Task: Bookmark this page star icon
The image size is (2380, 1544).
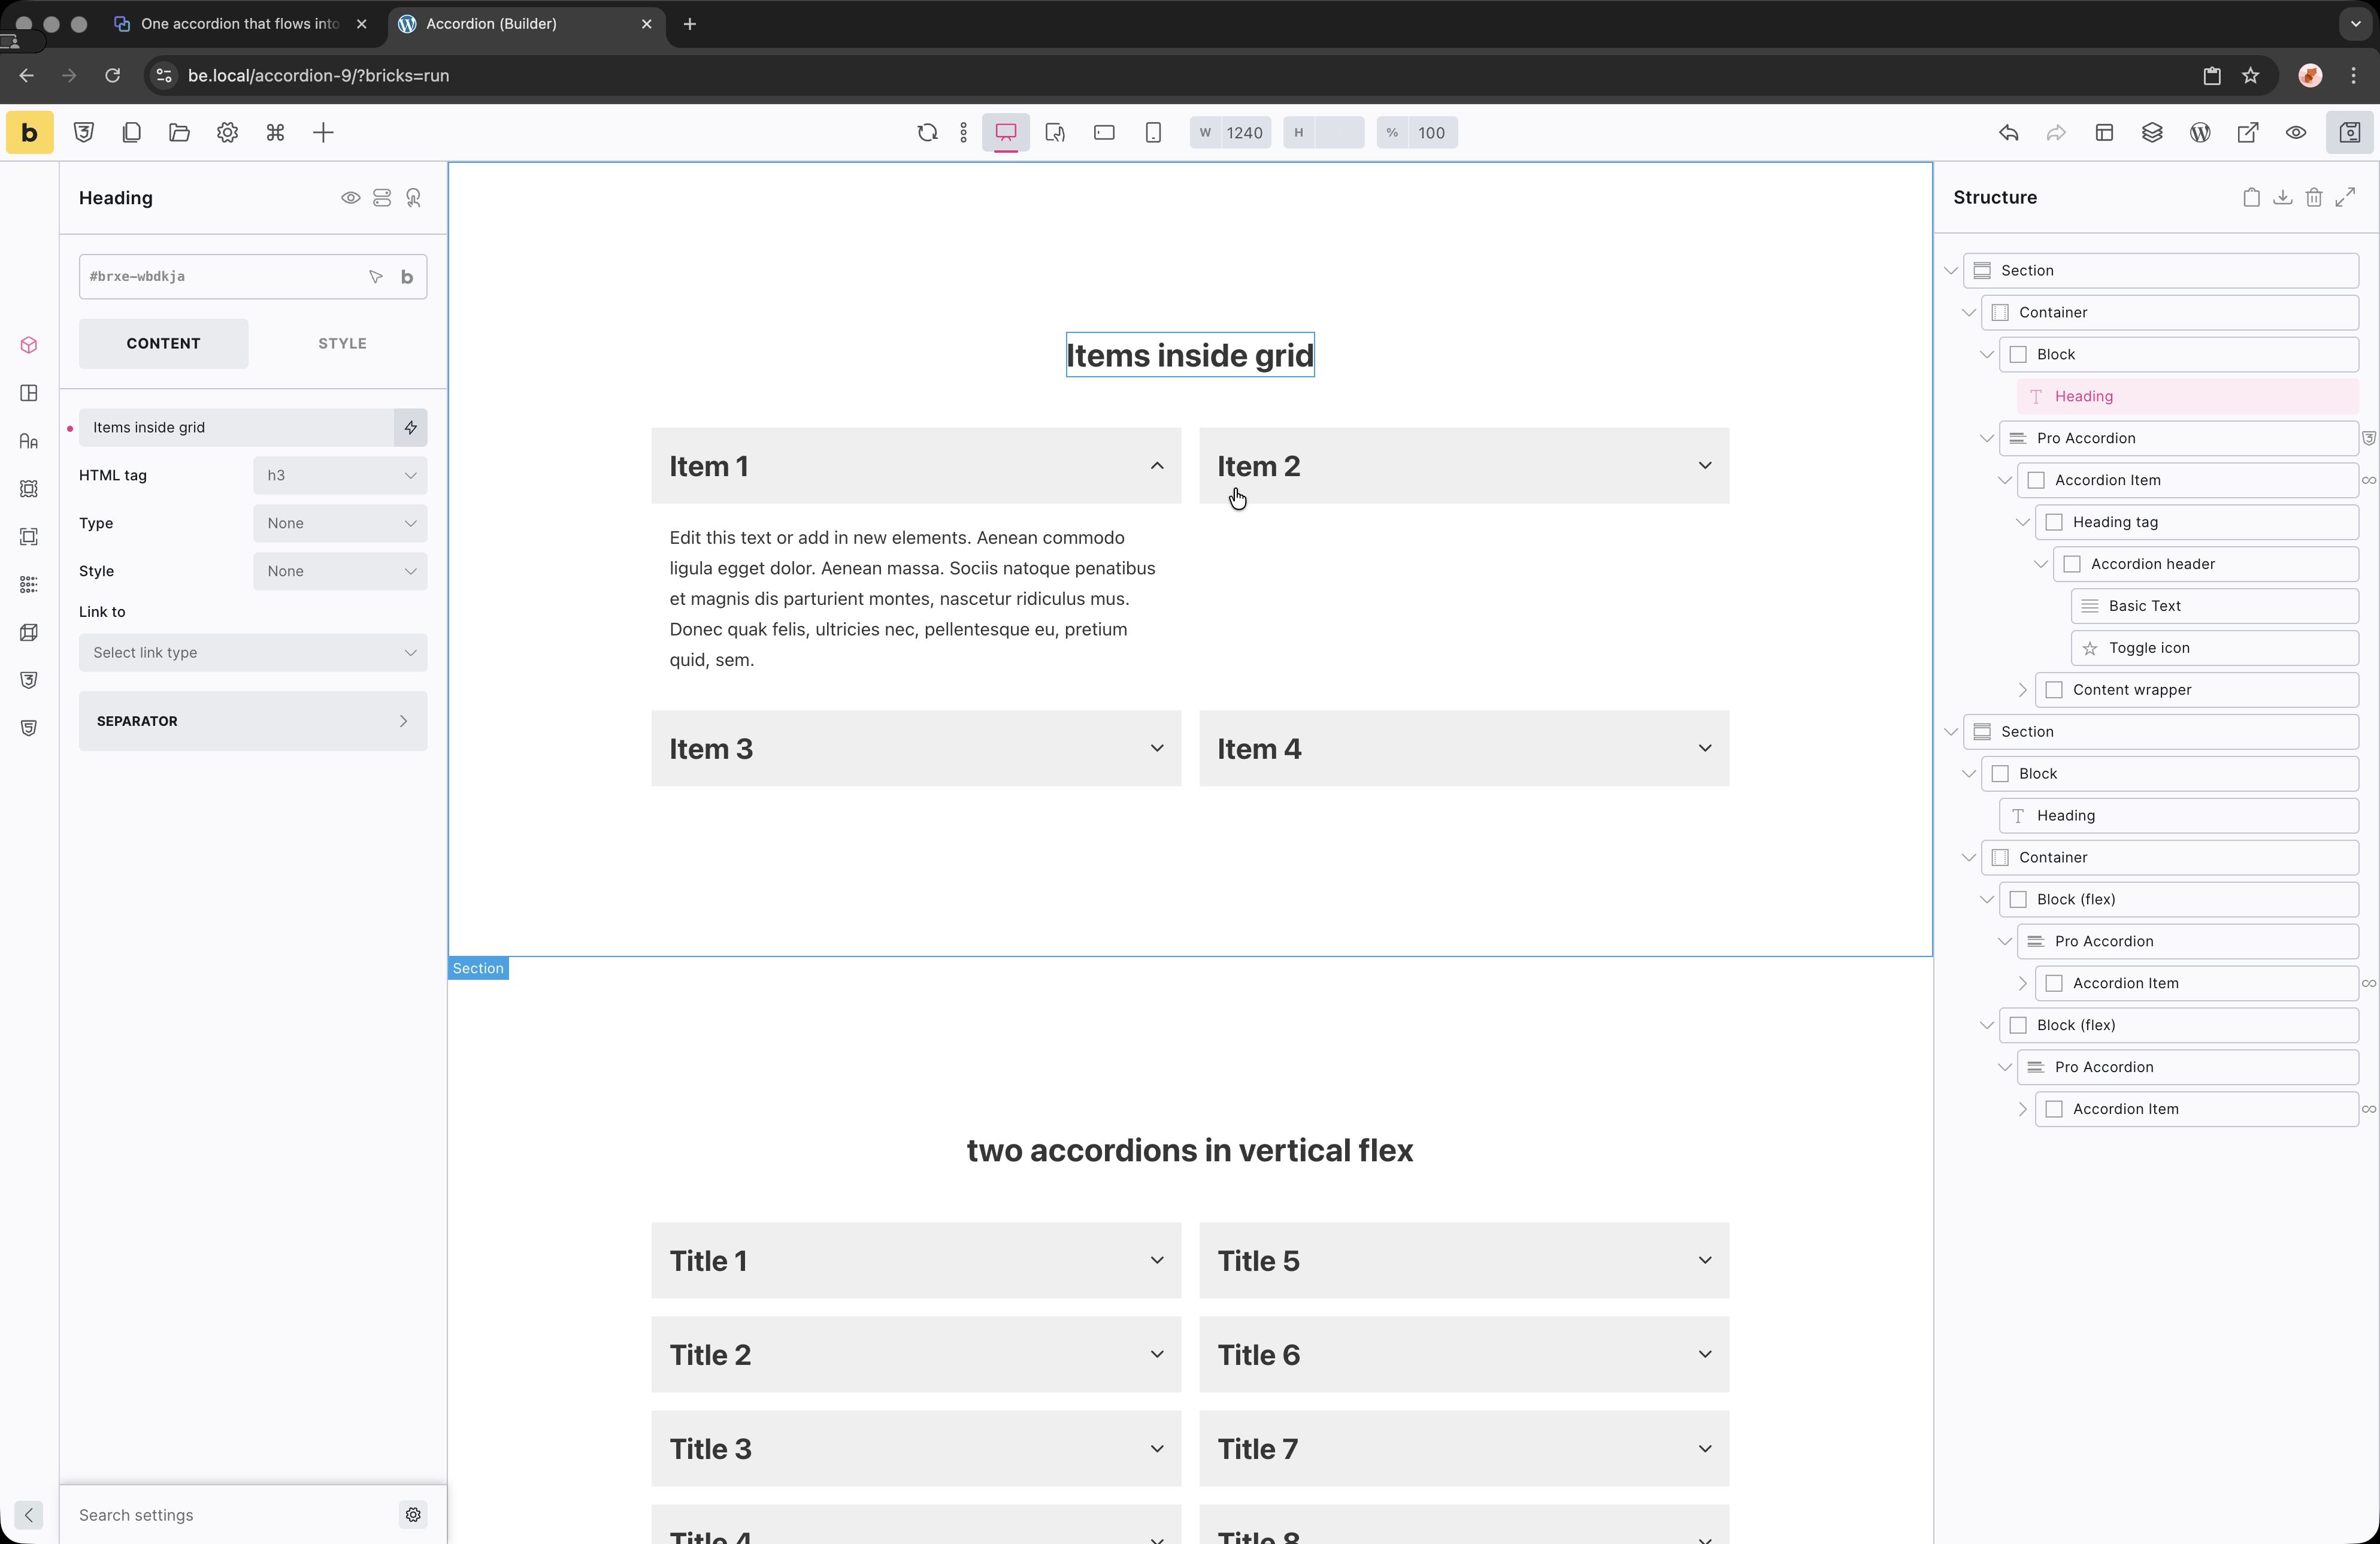Action: (x=2250, y=76)
